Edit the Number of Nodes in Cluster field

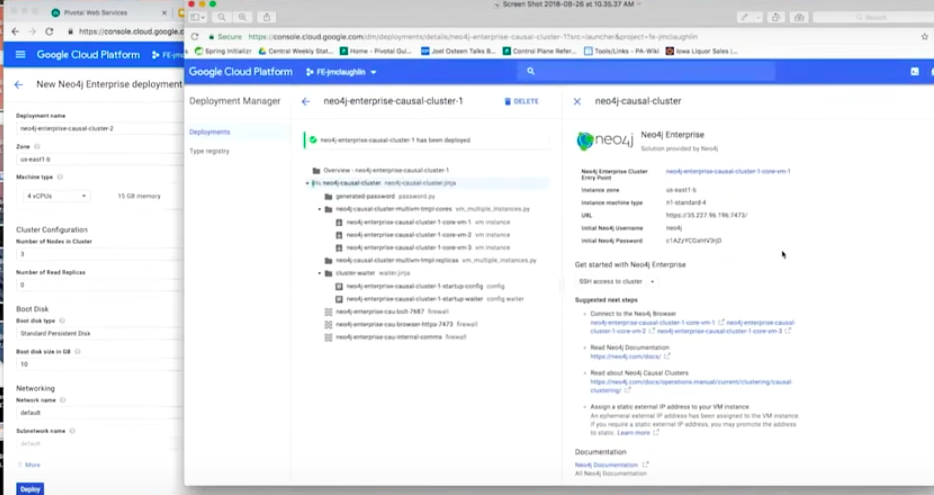[x=99, y=254]
